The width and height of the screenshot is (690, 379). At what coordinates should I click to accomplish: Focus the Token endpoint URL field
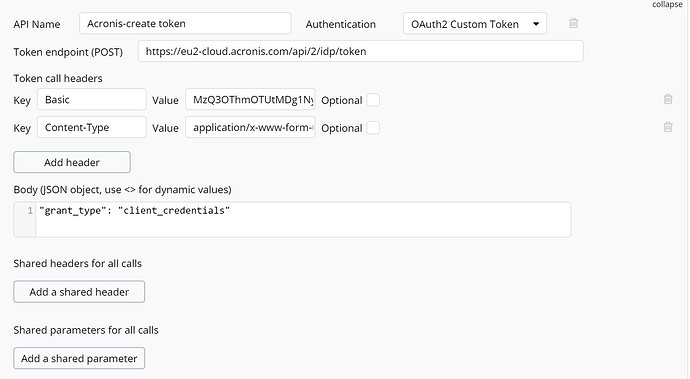click(360, 52)
